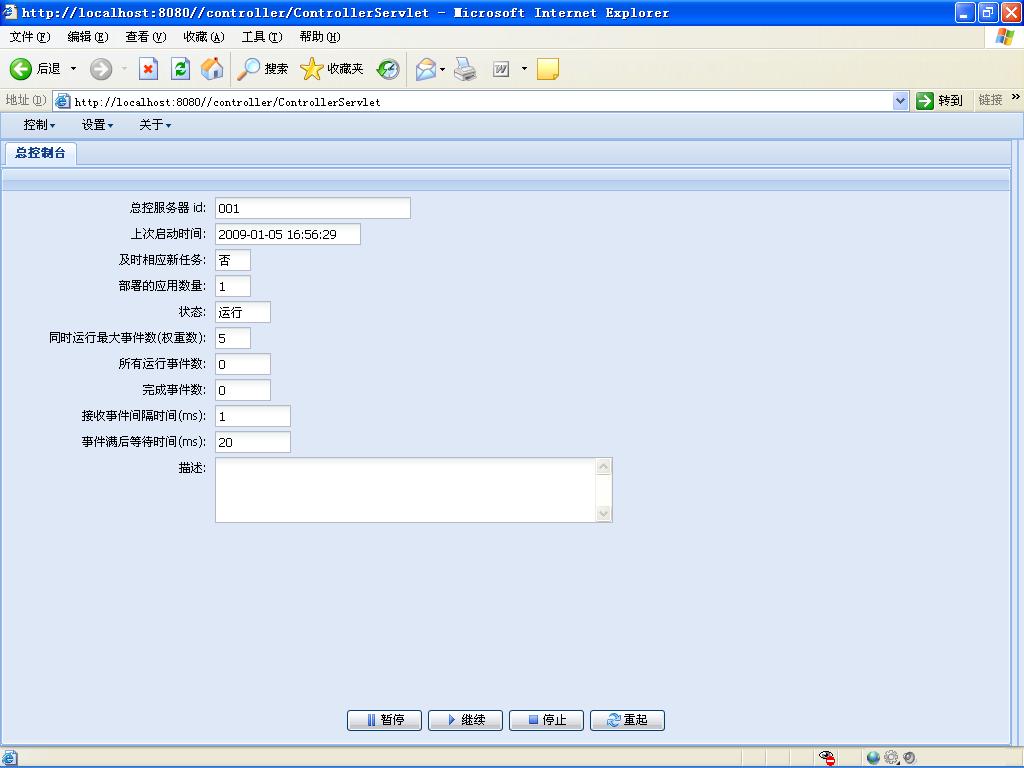1024x768 pixels.
Task: Open the 搜索 search pane
Action: click(x=262, y=69)
